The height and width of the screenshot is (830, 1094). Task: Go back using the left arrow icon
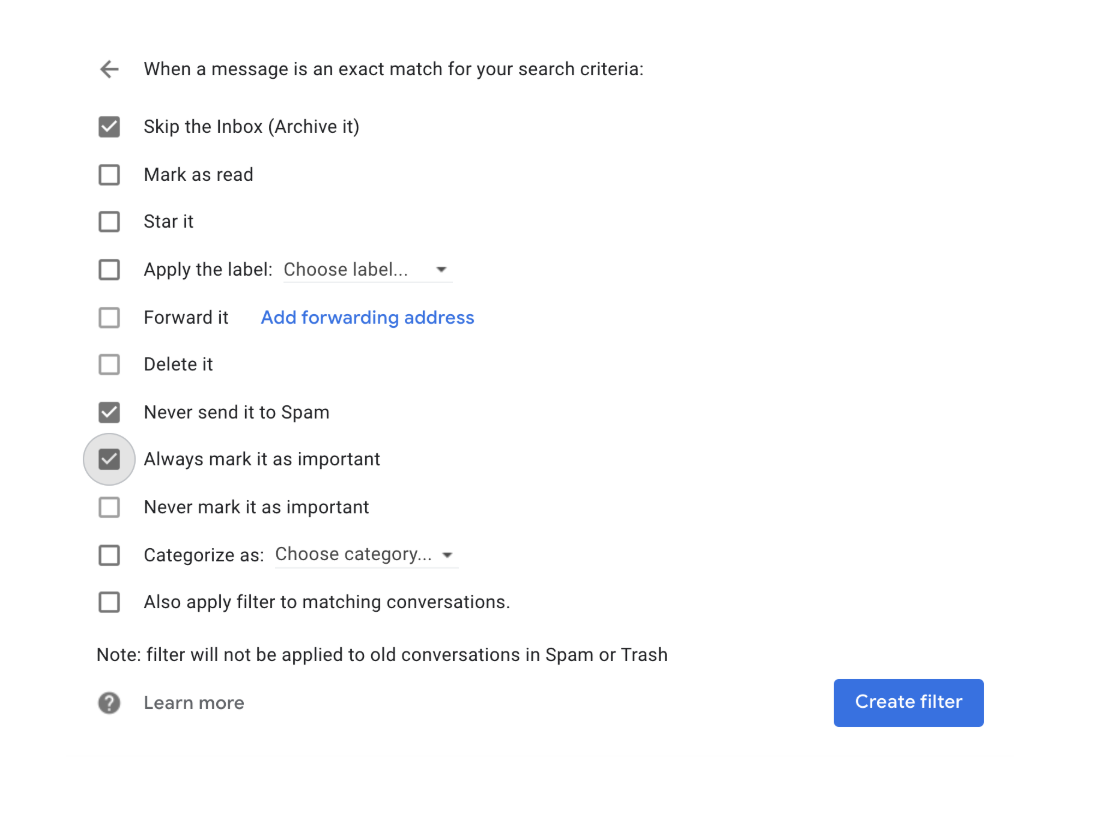(109, 69)
